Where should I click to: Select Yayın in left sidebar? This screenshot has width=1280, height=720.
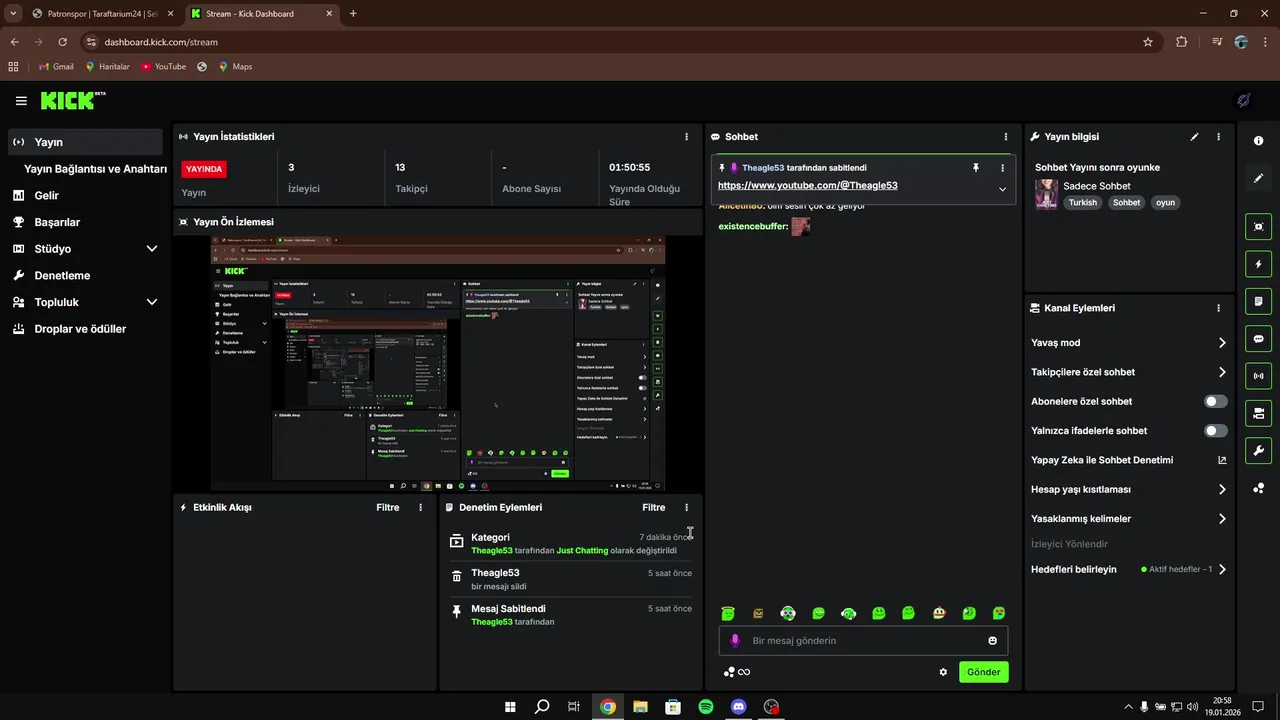(86, 142)
